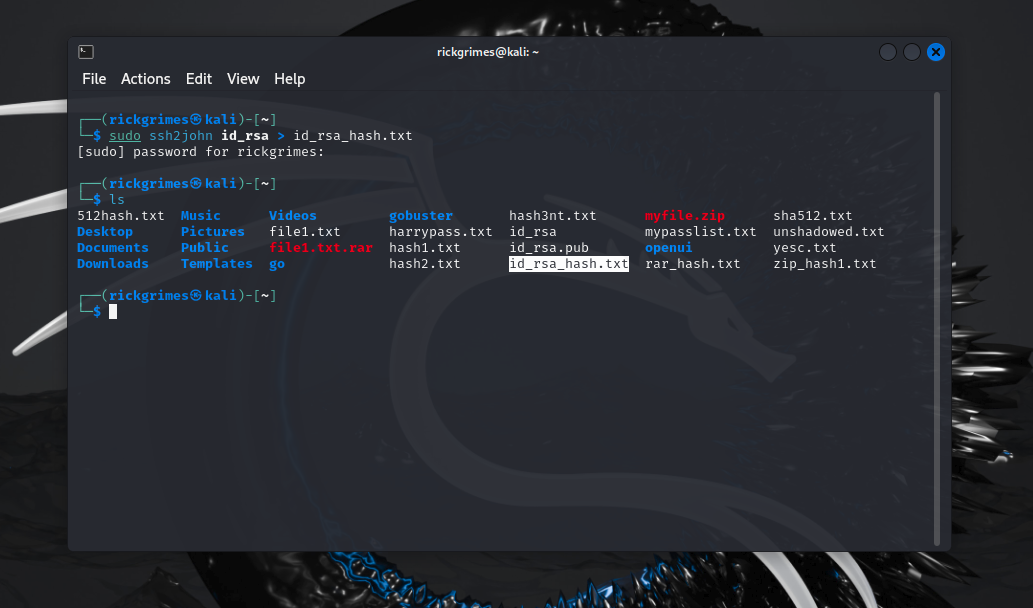Viewport: 1033px width, 608px height.
Task: Select the Downloads folder entry
Action: click(x=113, y=263)
